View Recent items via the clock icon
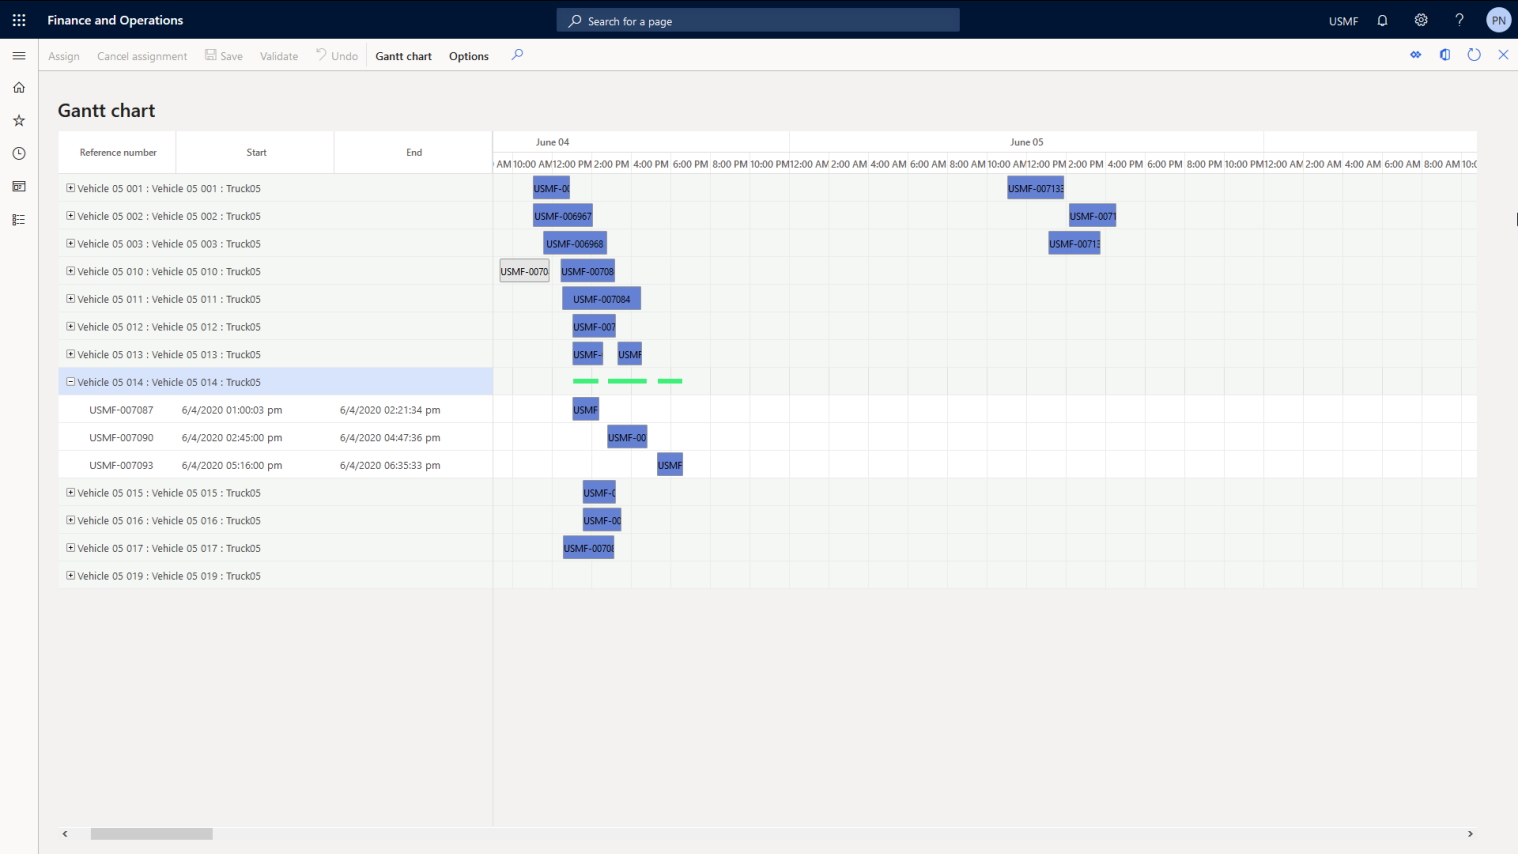Image resolution: width=1518 pixels, height=854 pixels. click(x=18, y=153)
